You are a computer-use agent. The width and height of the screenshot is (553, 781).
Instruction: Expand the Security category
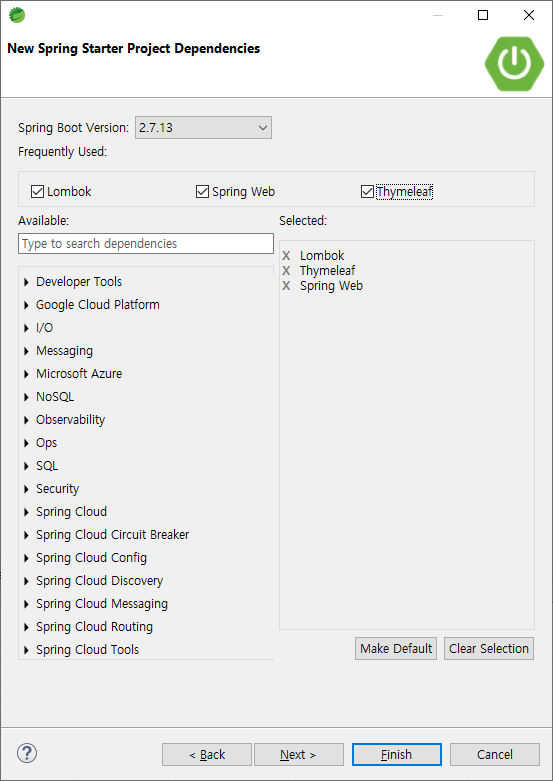point(26,489)
